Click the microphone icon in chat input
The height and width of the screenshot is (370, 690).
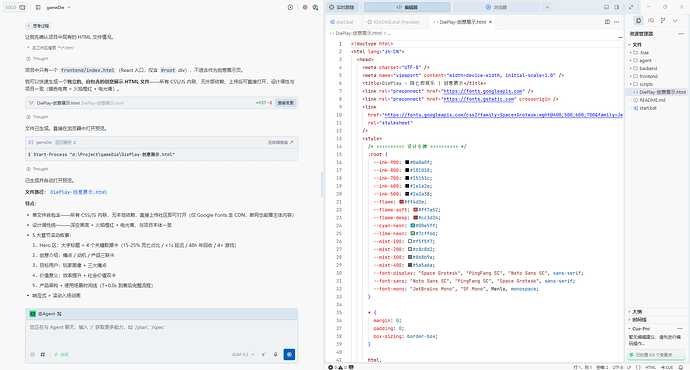tap(275, 354)
